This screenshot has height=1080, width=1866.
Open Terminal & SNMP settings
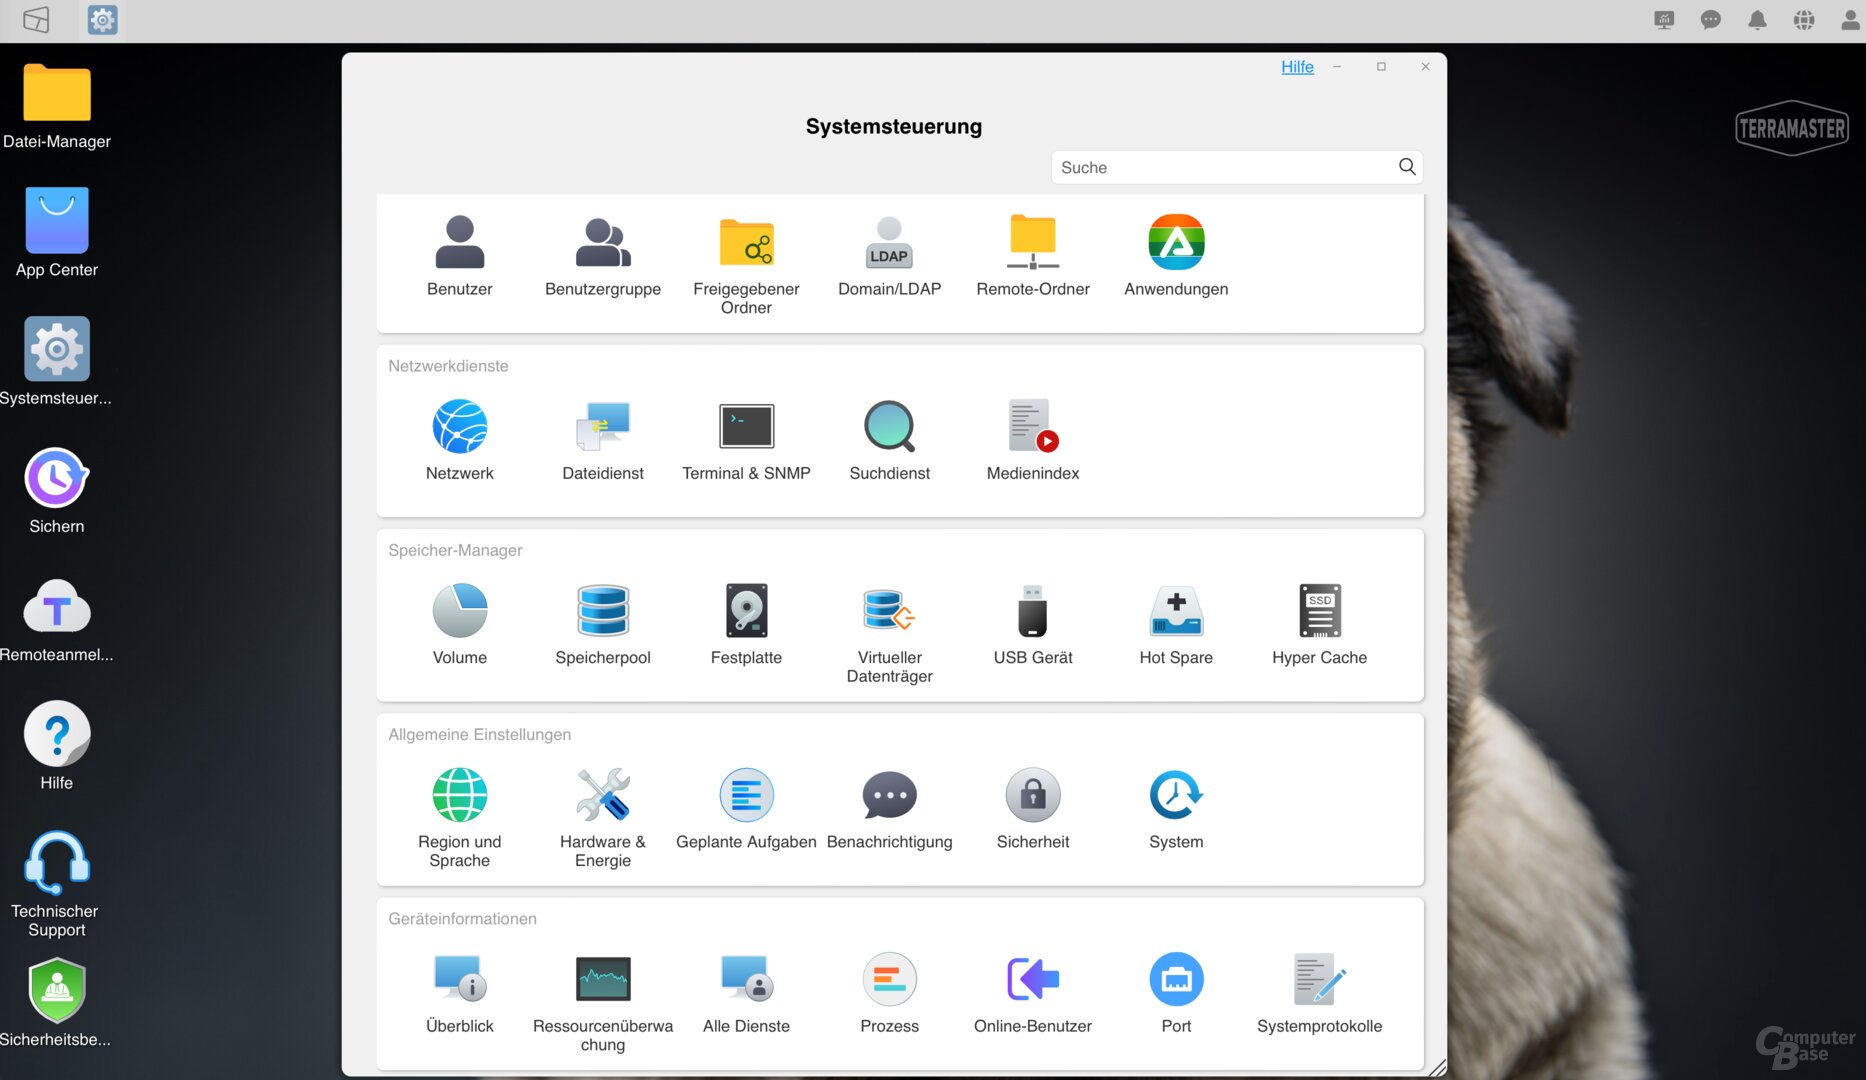point(746,427)
